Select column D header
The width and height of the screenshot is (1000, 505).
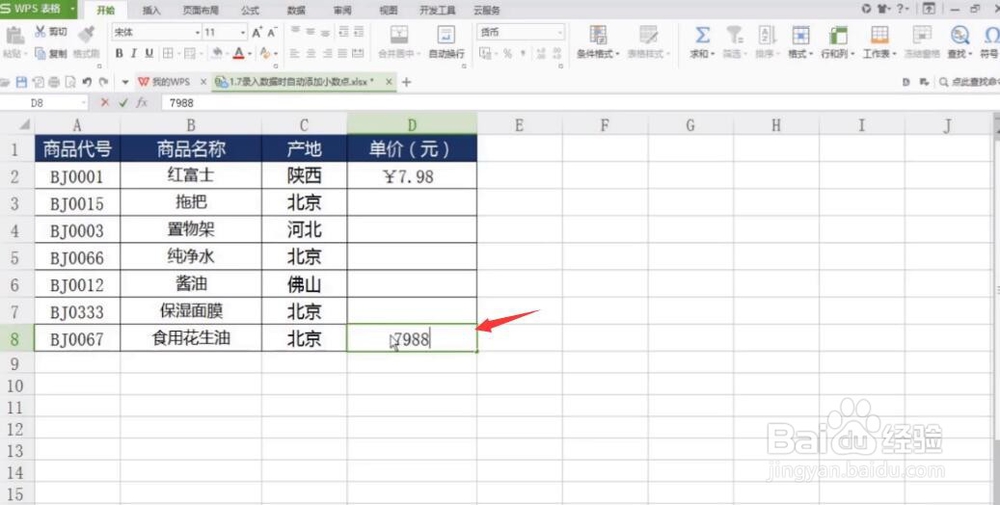412,125
